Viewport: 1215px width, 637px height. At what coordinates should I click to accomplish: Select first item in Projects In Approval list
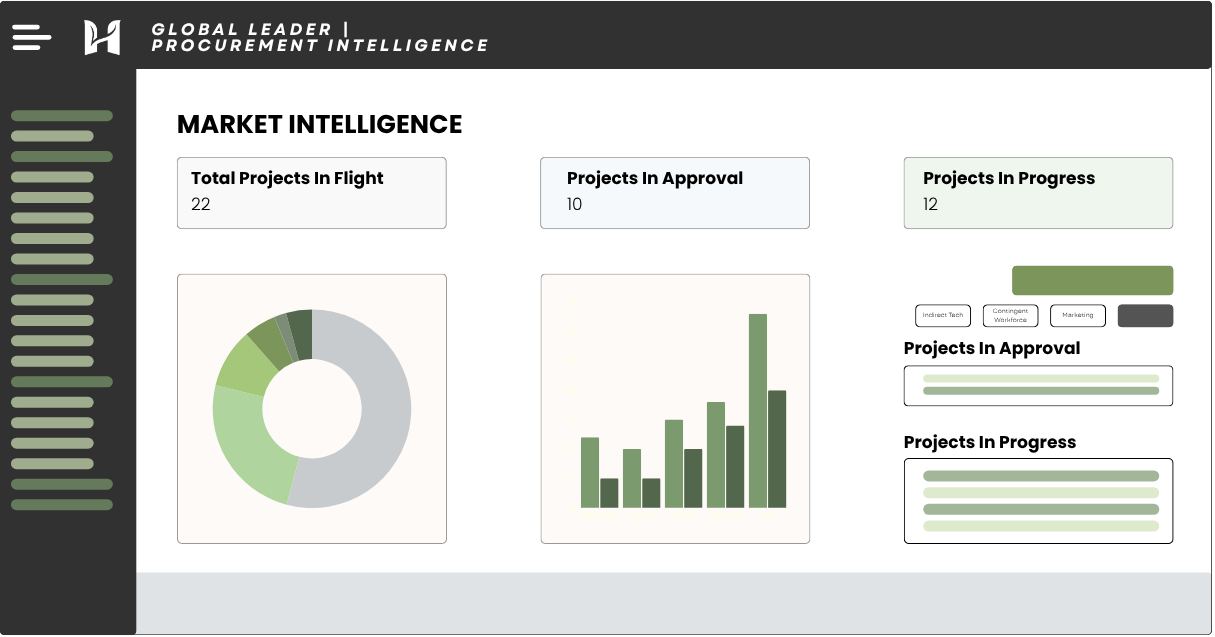(x=1040, y=378)
